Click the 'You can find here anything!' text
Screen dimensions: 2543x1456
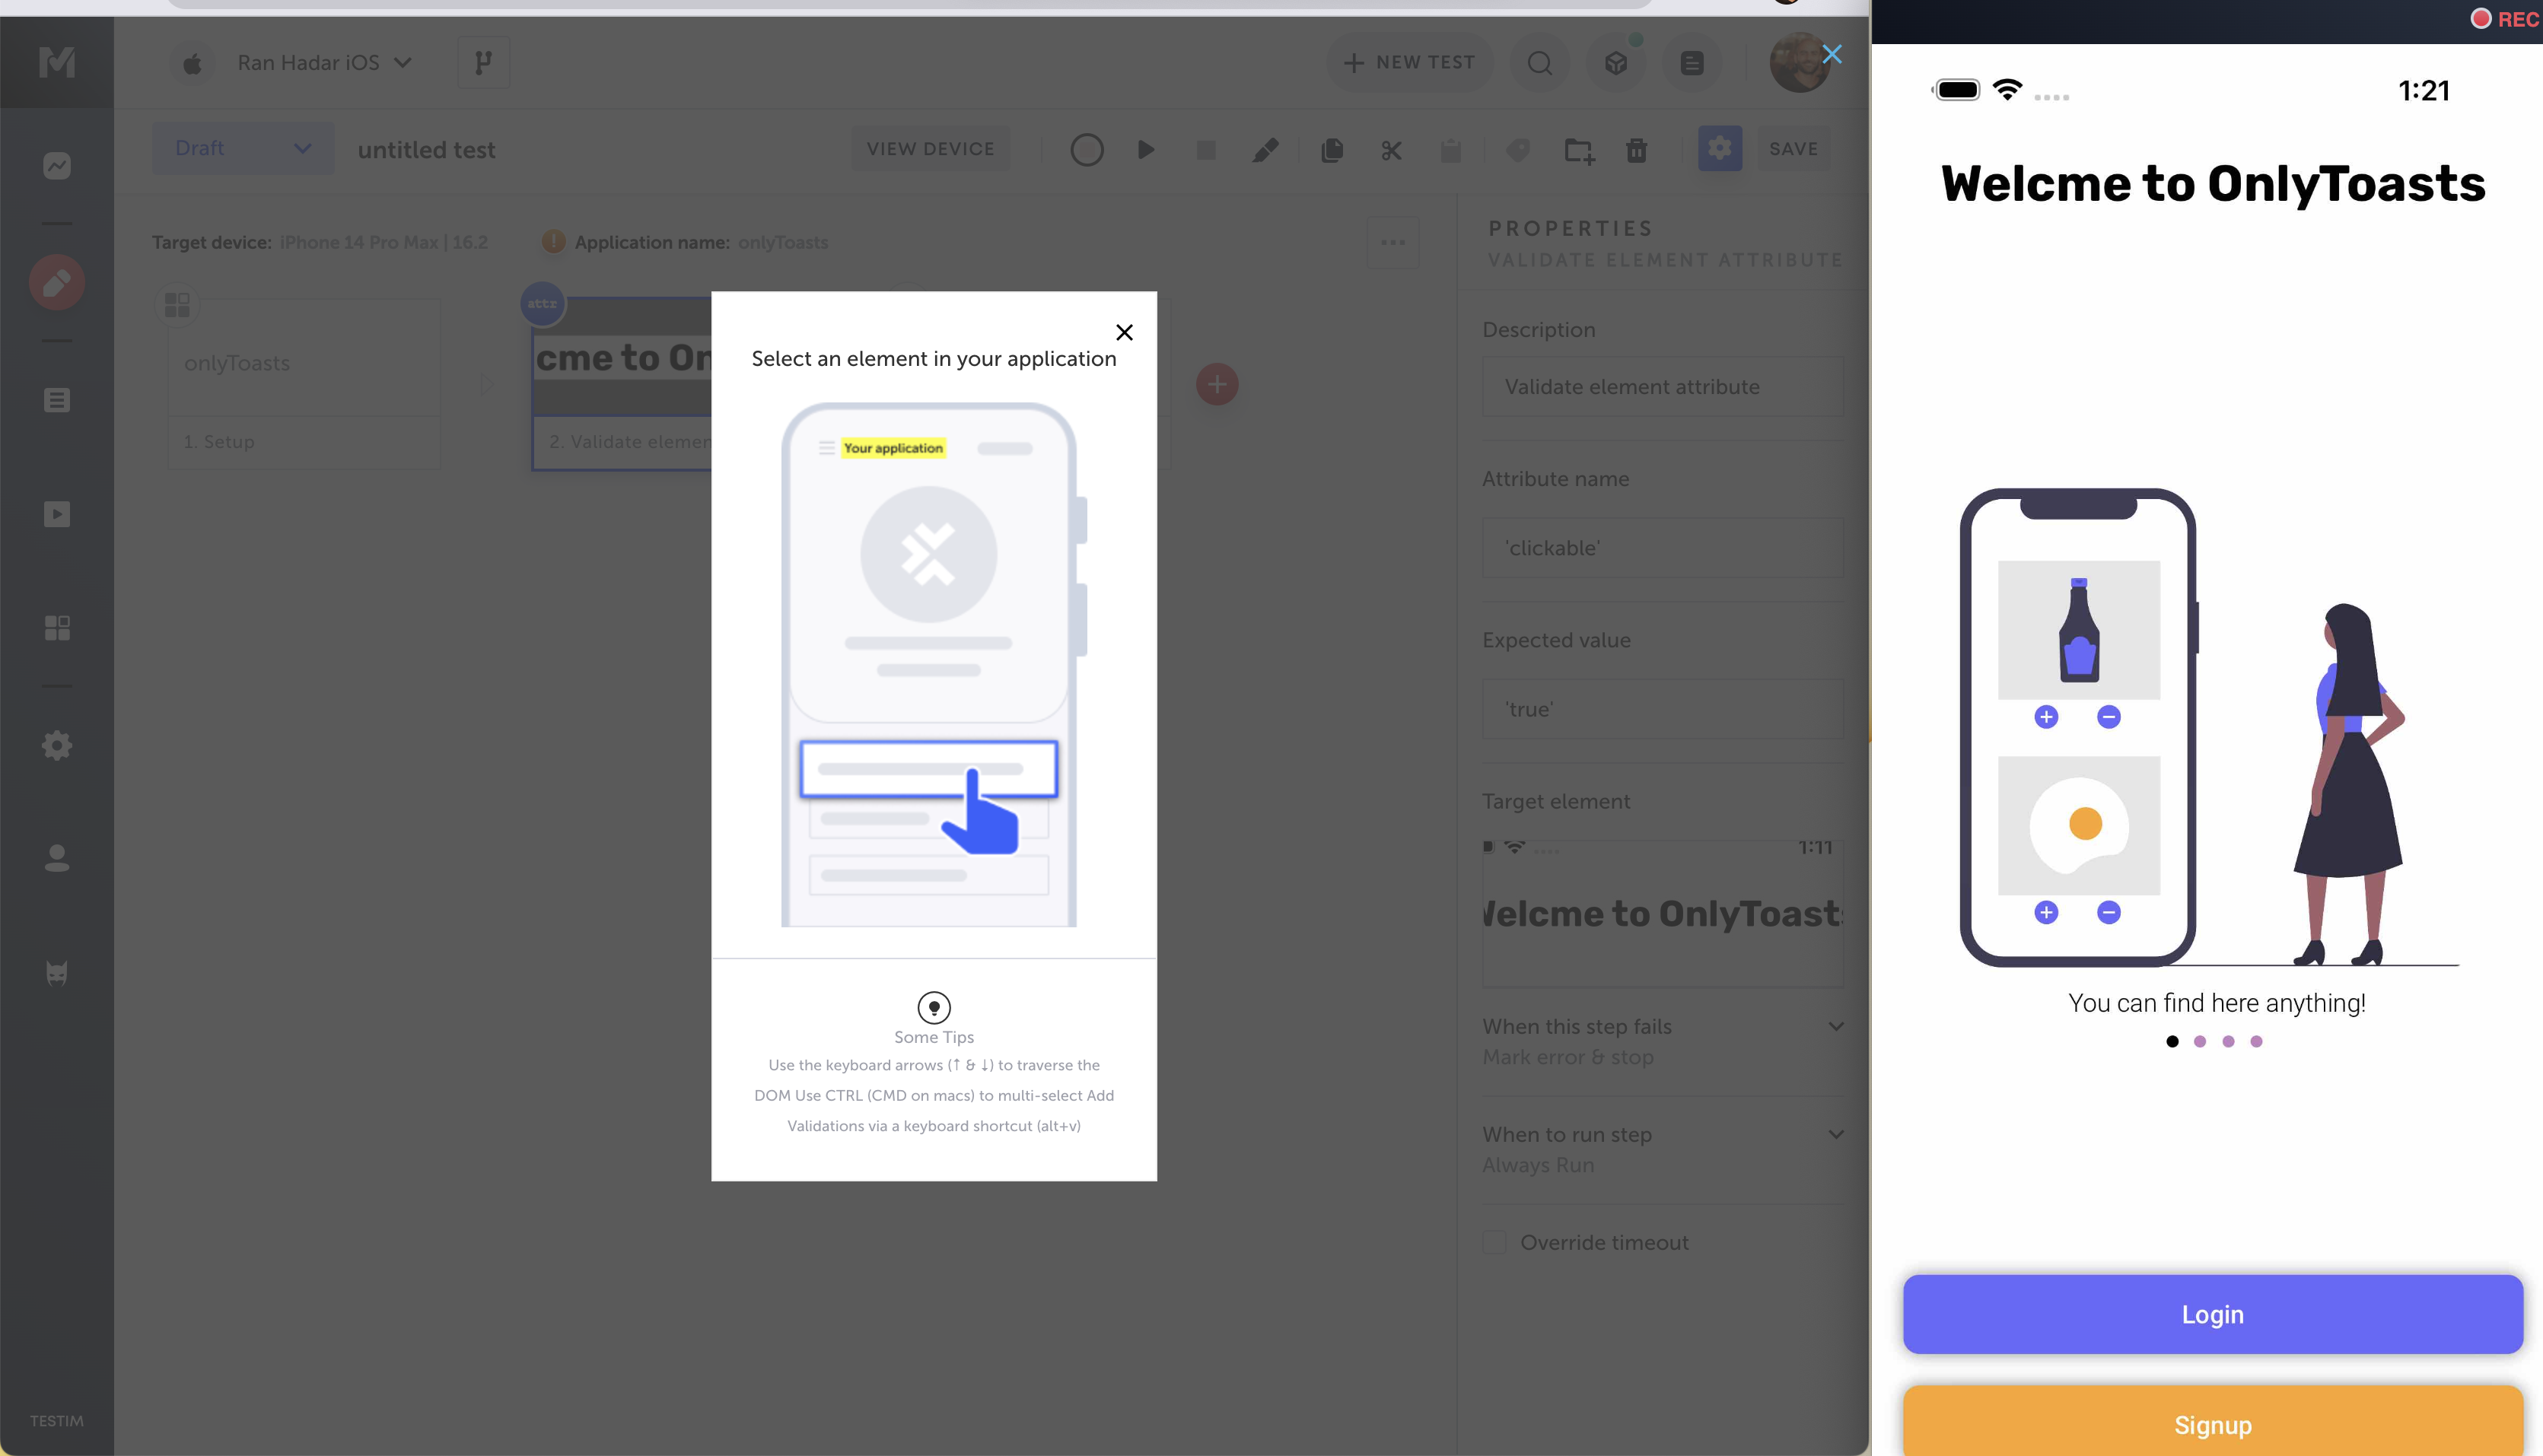tap(2217, 1003)
